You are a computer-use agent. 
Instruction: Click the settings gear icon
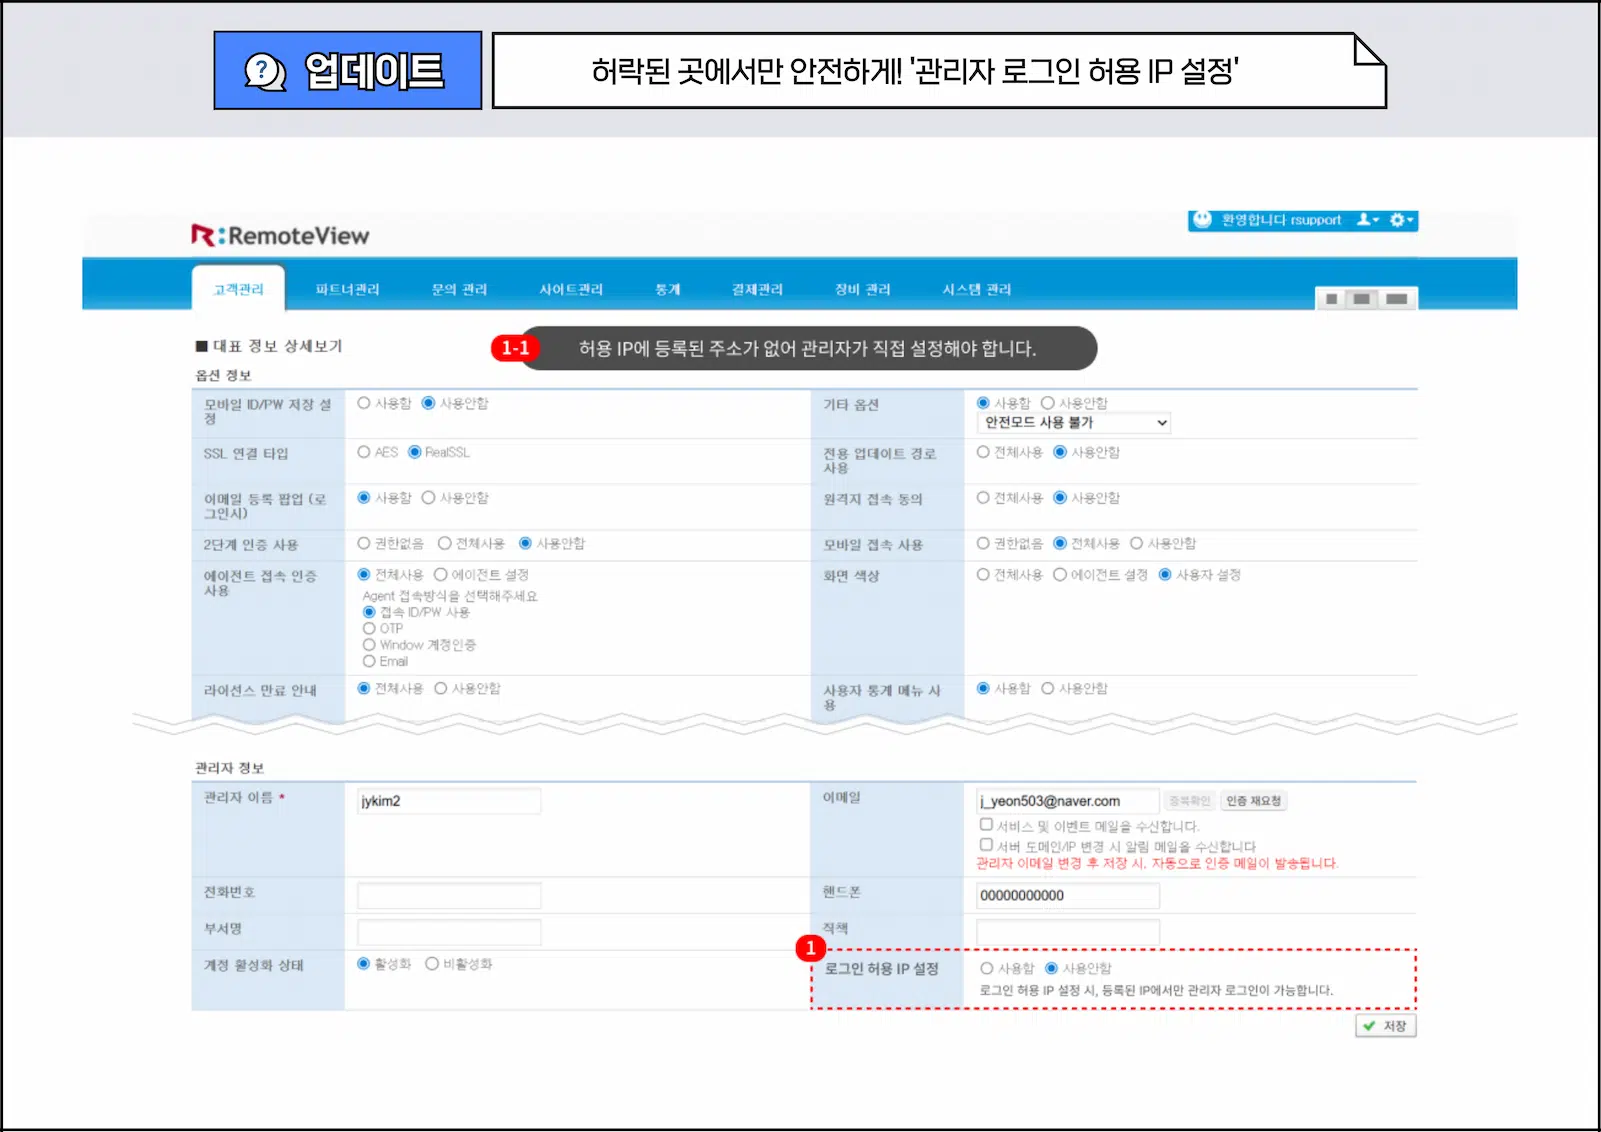(x=1397, y=221)
